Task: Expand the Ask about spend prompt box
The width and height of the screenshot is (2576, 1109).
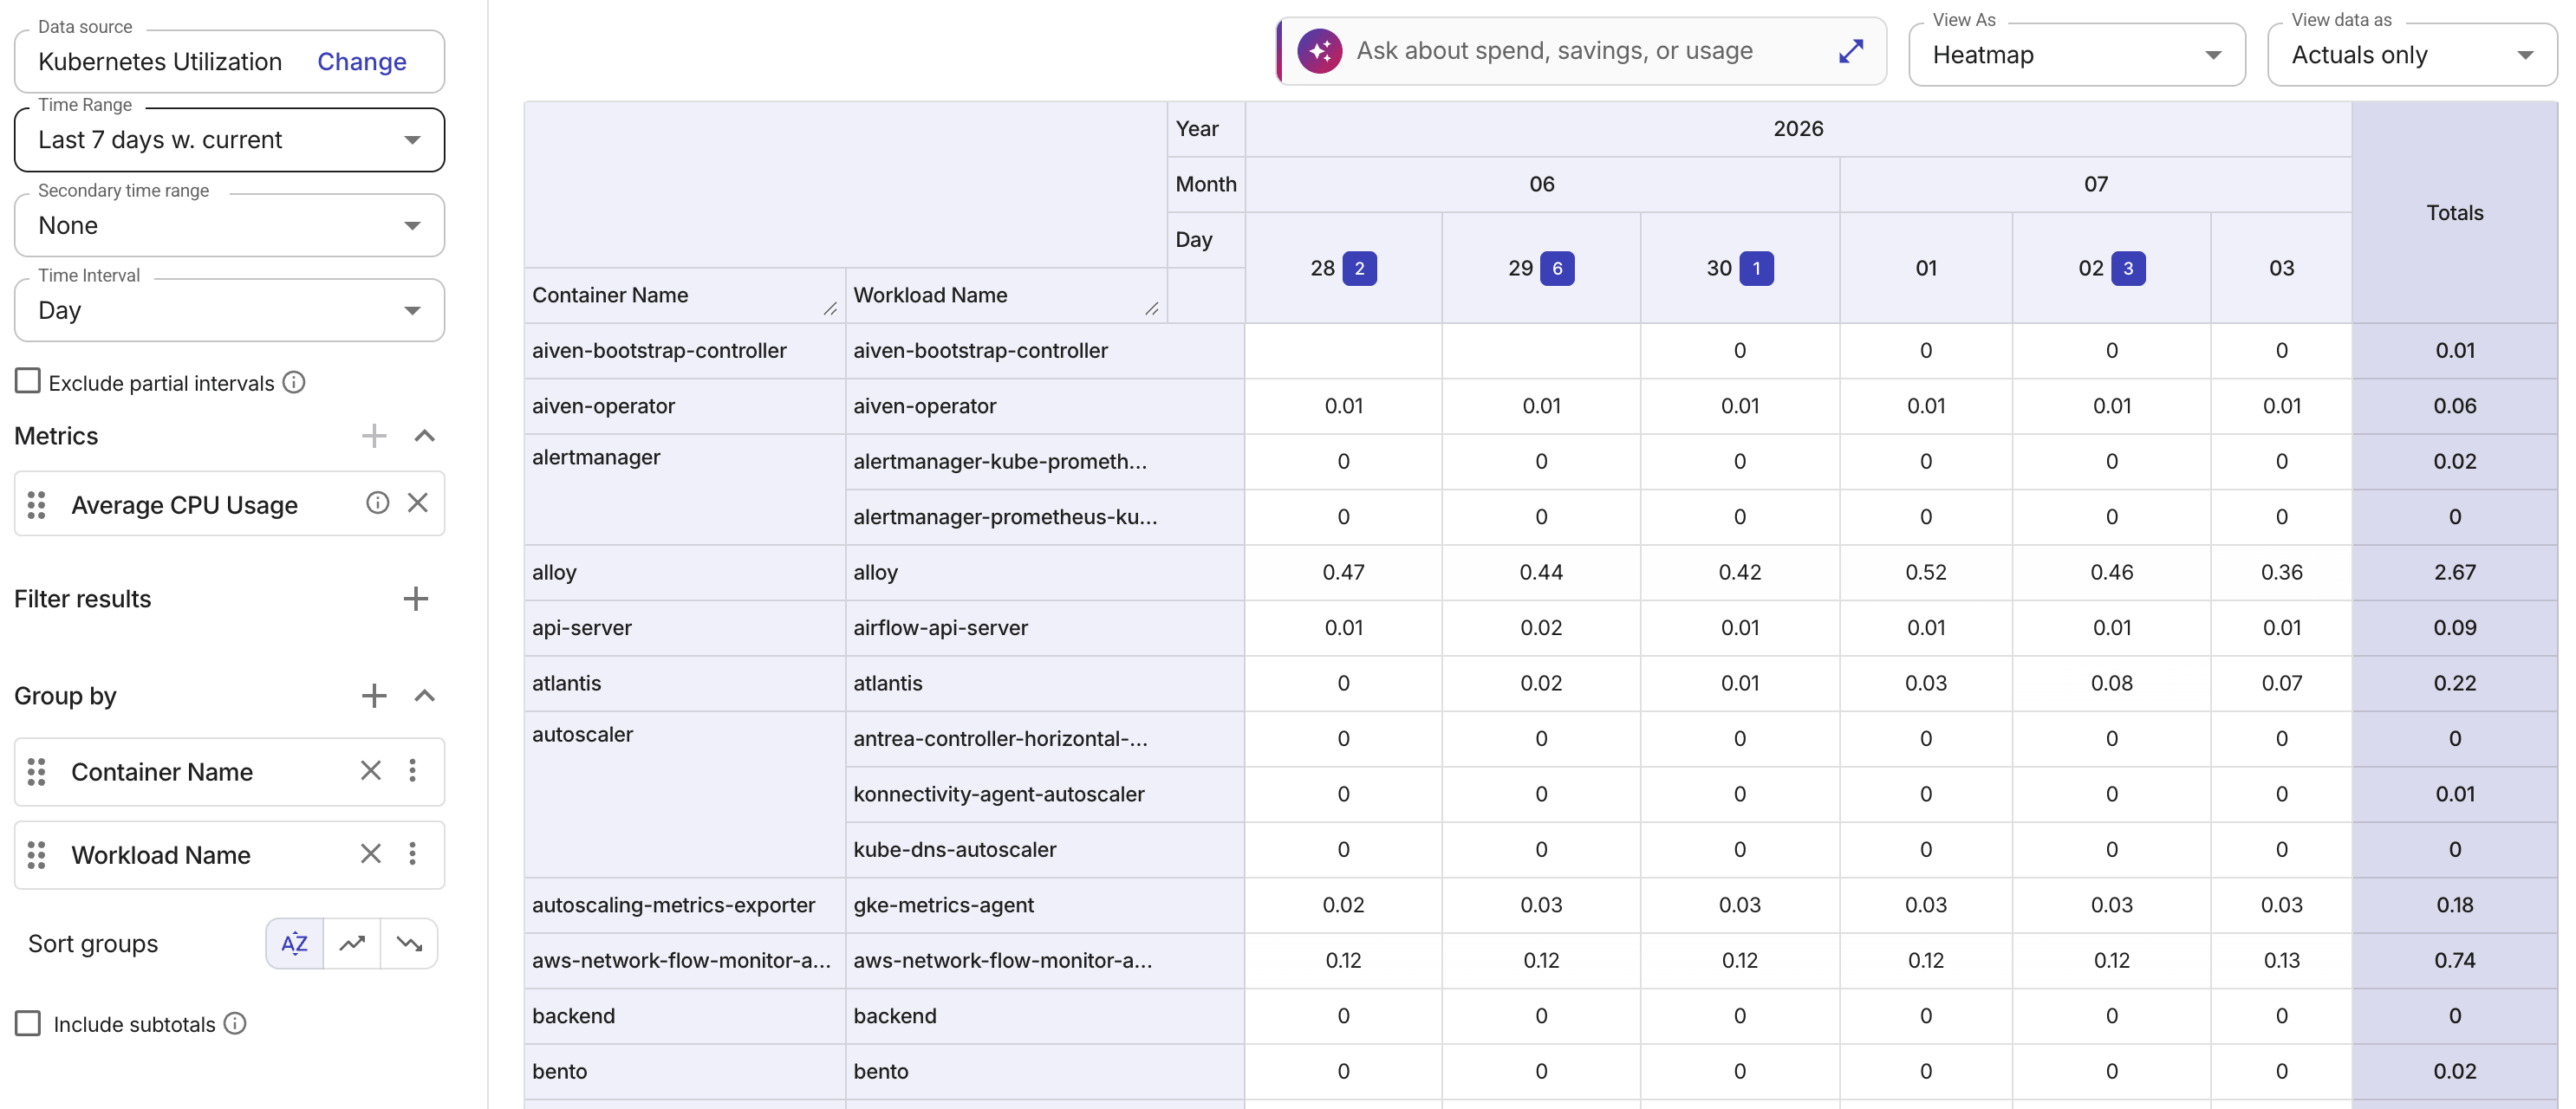Action: (1851, 51)
